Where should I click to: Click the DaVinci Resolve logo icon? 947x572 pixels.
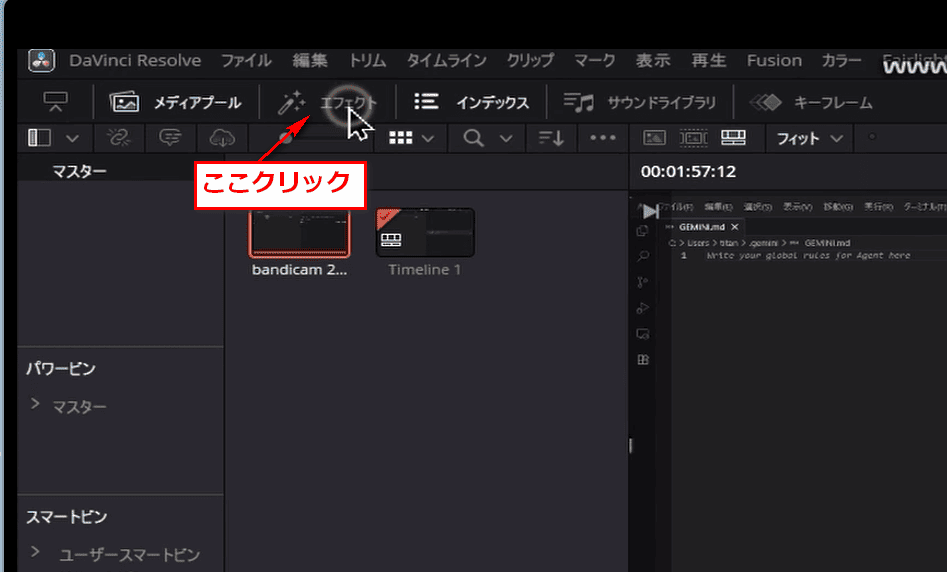pos(42,61)
